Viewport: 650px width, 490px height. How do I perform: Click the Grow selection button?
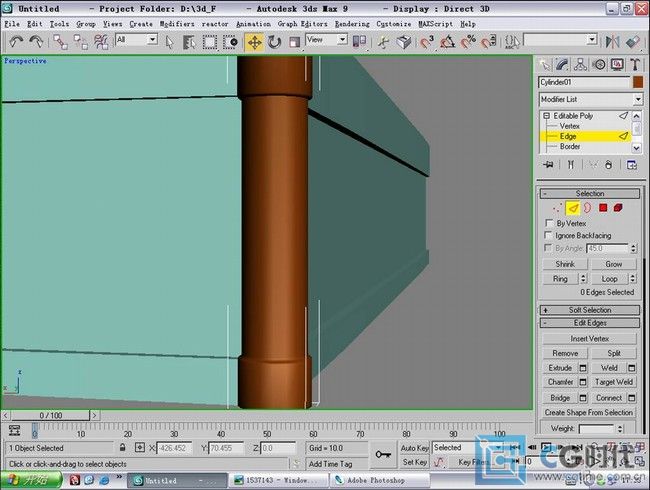tap(614, 264)
